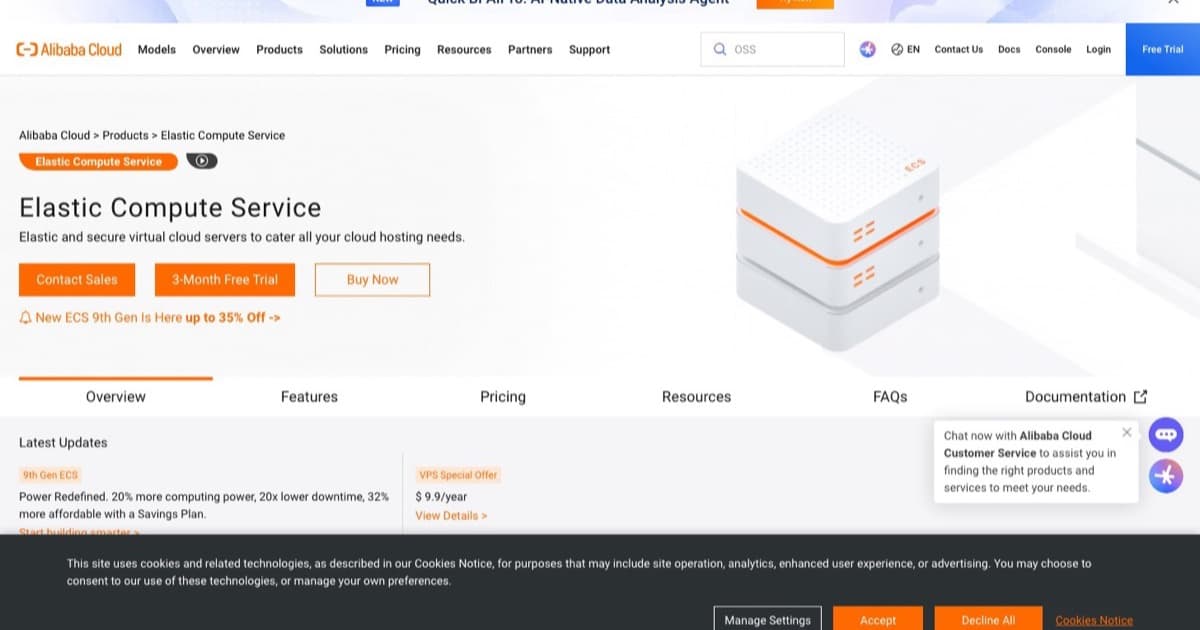Open the Overview menu in top navigation
Viewport: 1200px width, 630px height.
(x=216, y=49)
